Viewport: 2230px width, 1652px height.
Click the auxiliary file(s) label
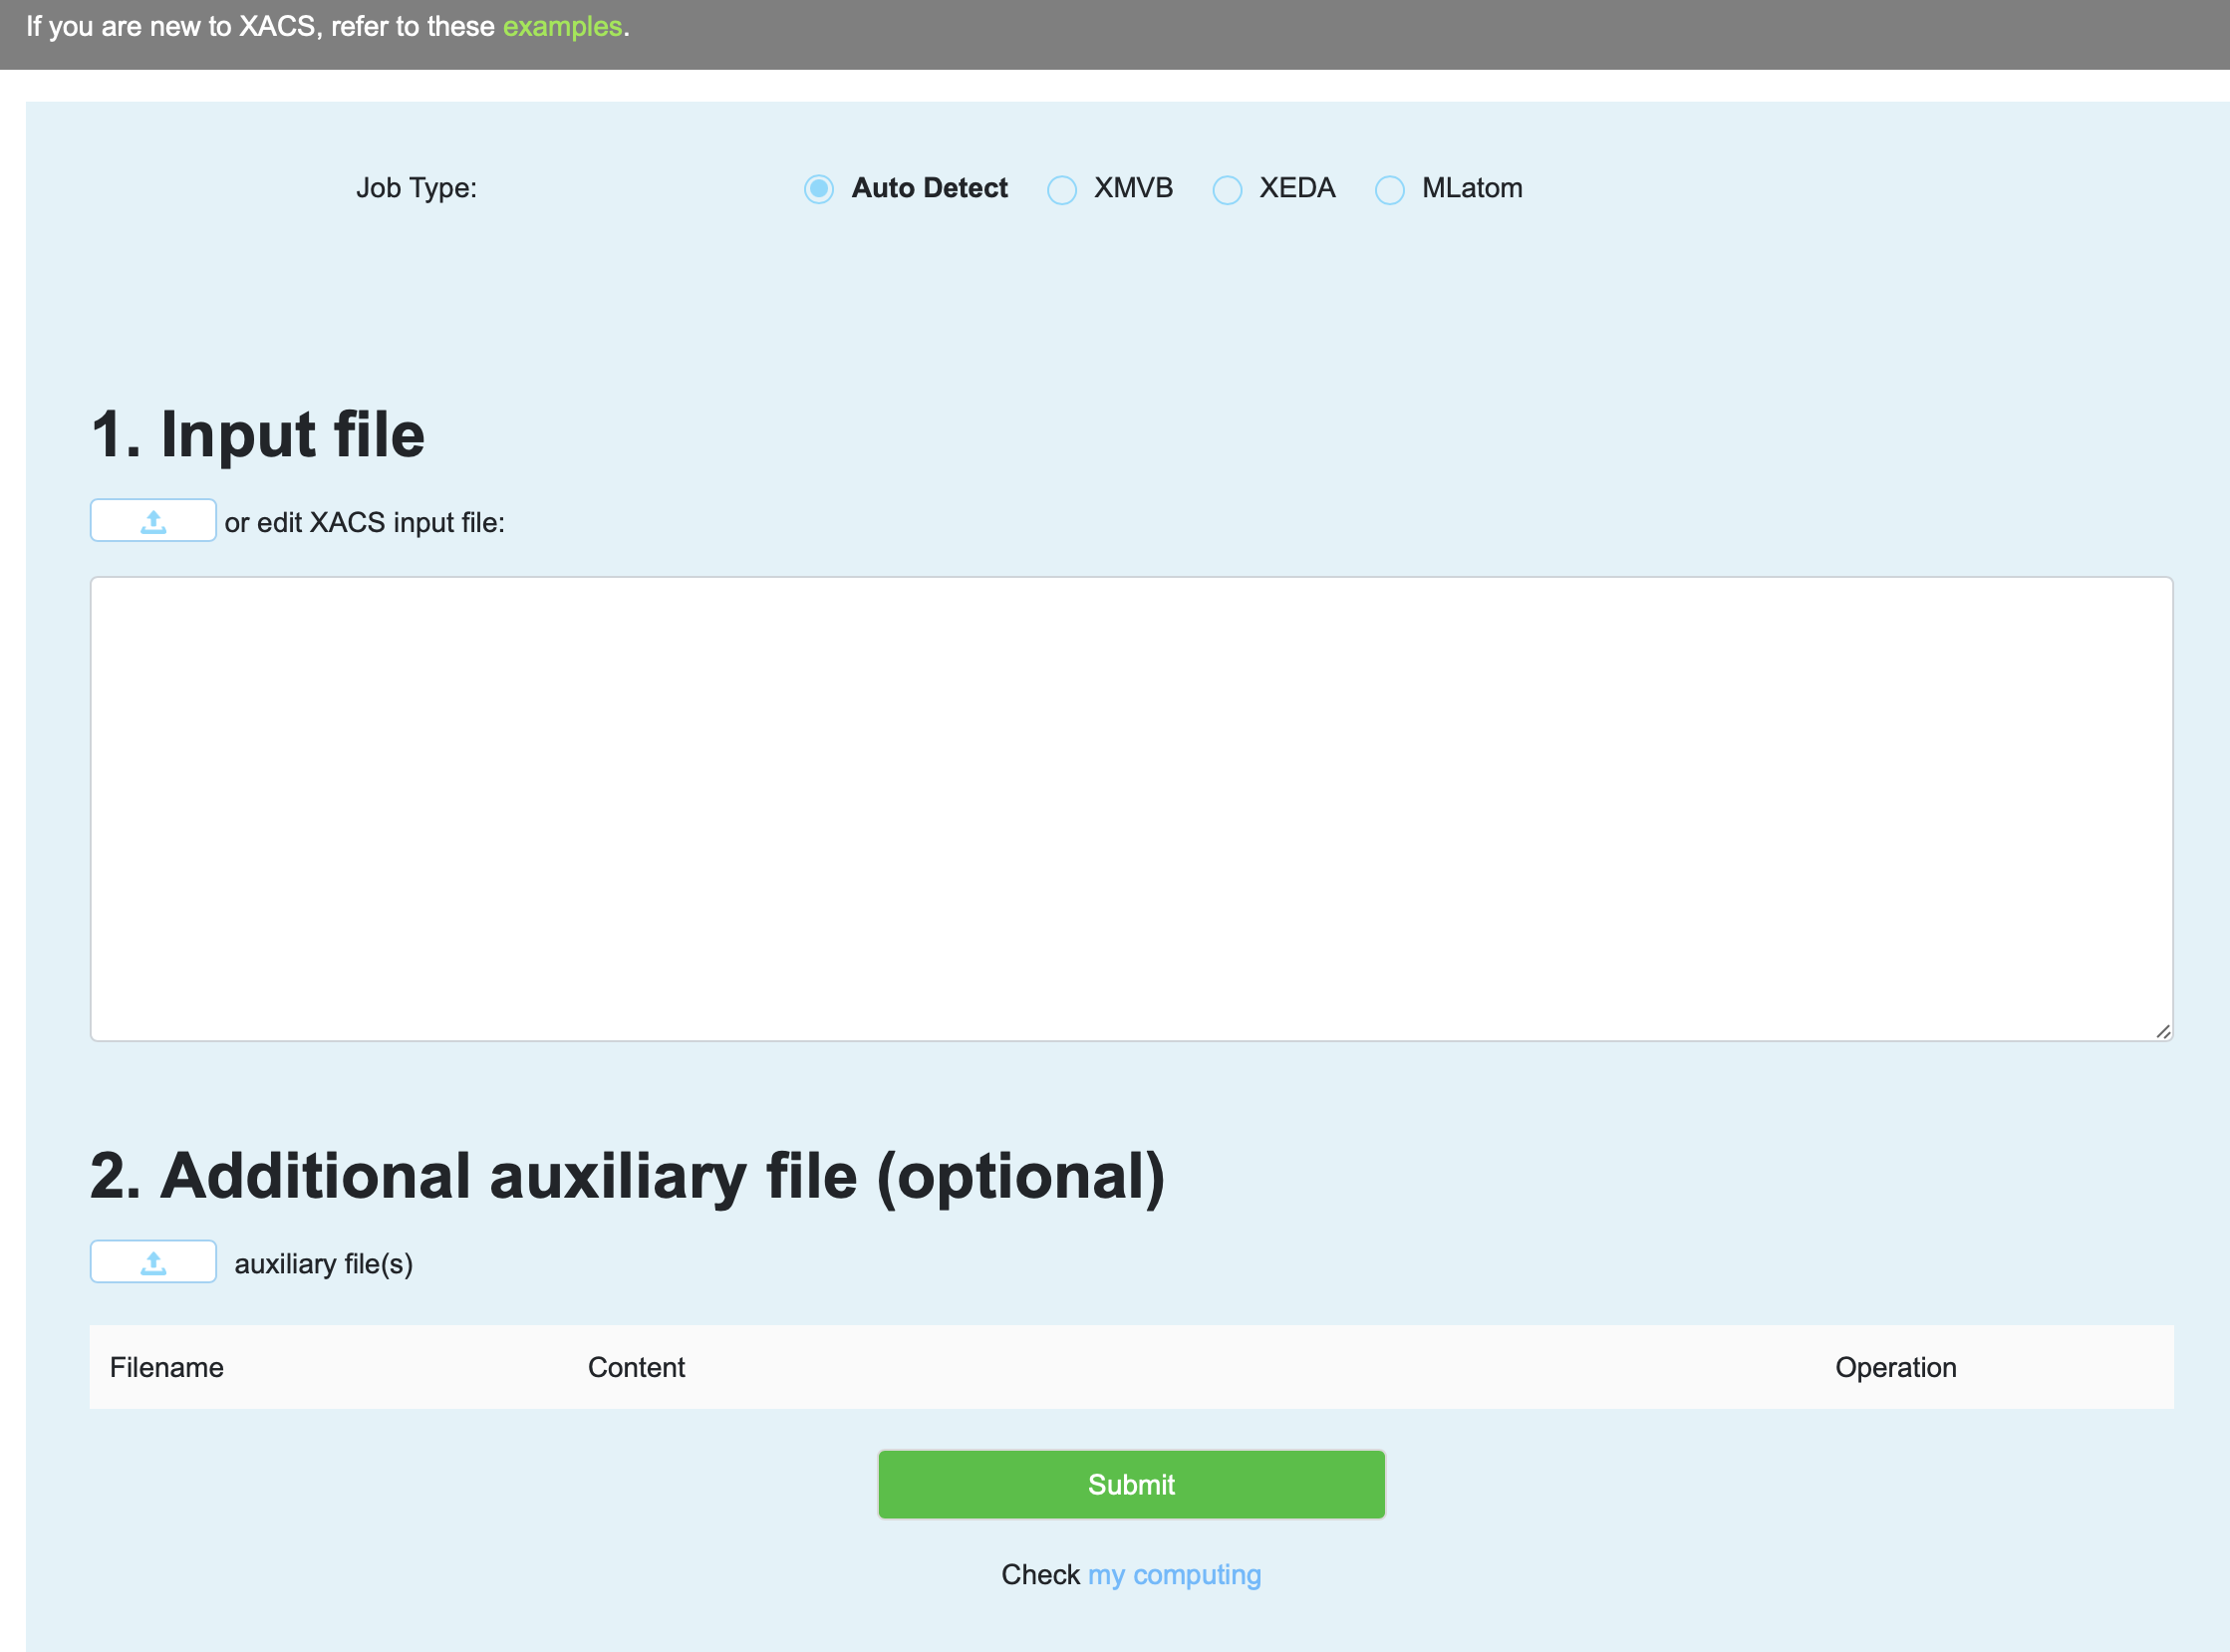(x=323, y=1264)
